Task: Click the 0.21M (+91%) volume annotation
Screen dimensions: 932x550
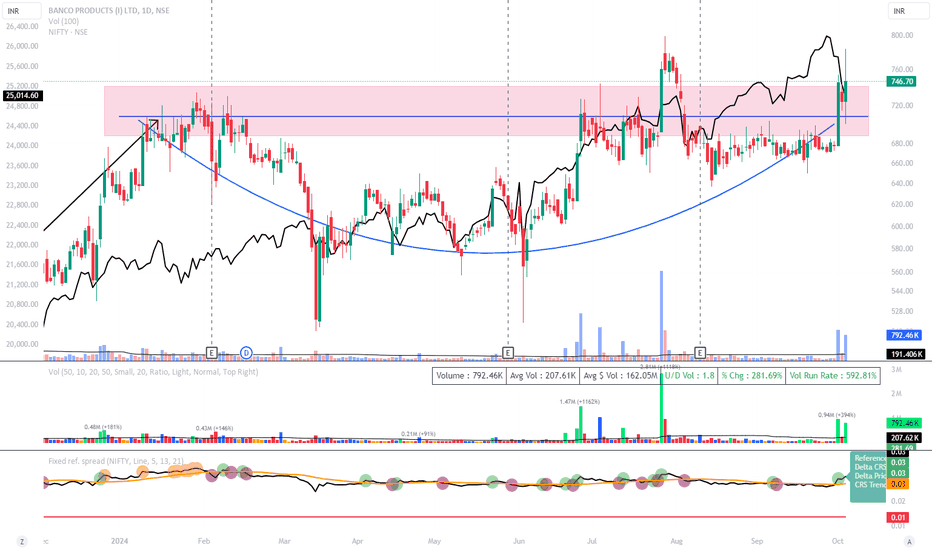Action: coord(418,434)
